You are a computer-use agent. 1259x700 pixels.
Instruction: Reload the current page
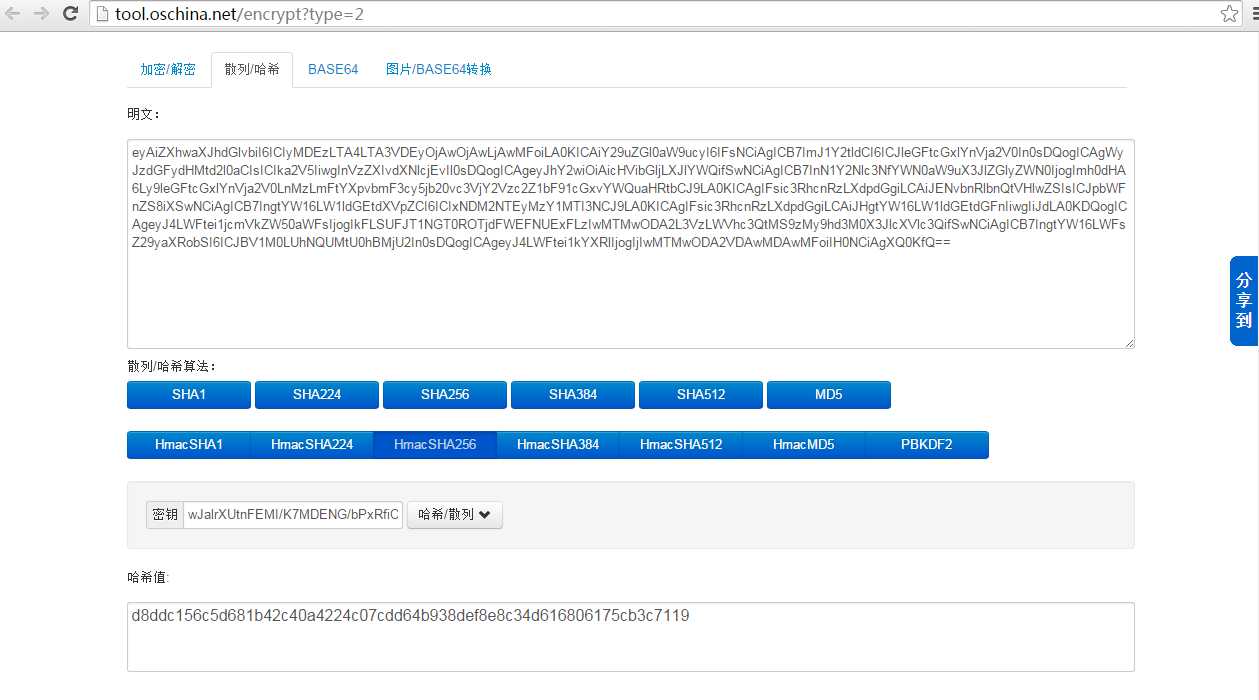click(71, 14)
